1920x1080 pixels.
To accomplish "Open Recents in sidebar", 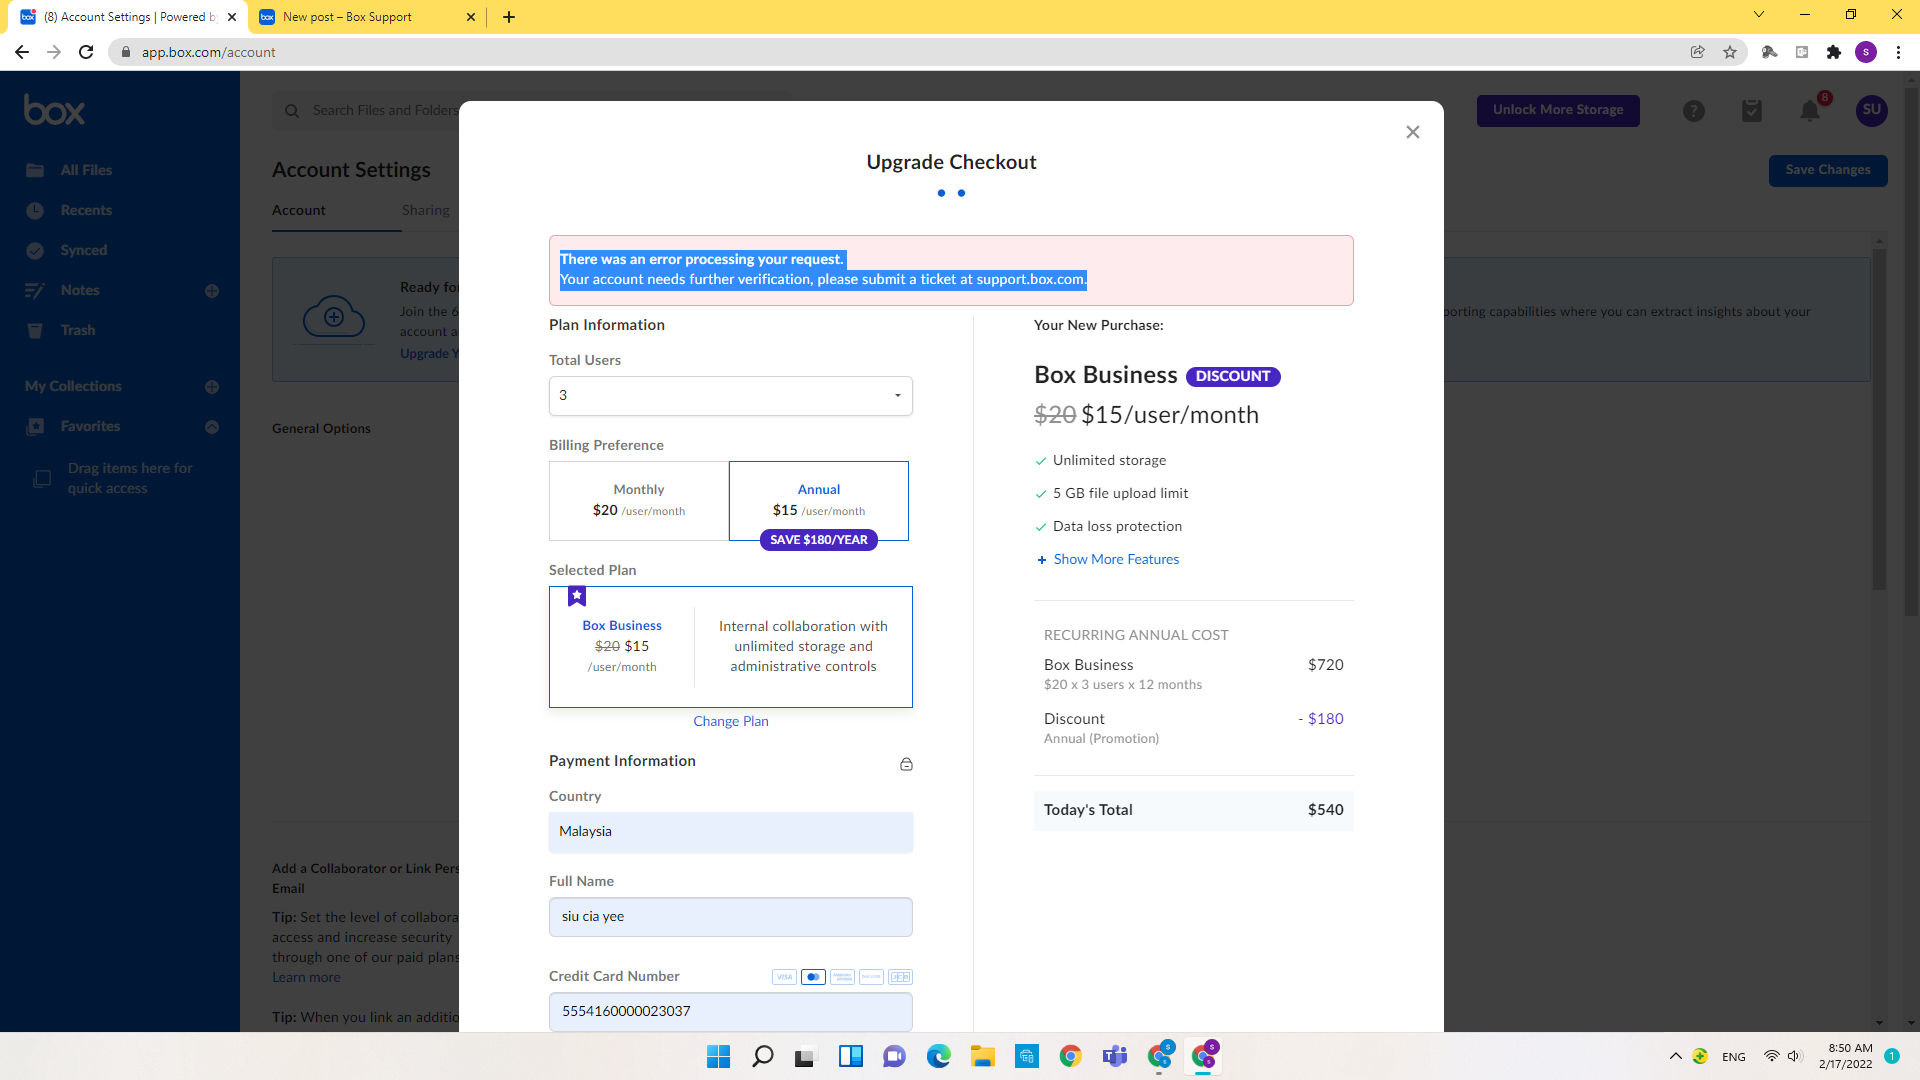I will [x=86, y=210].
